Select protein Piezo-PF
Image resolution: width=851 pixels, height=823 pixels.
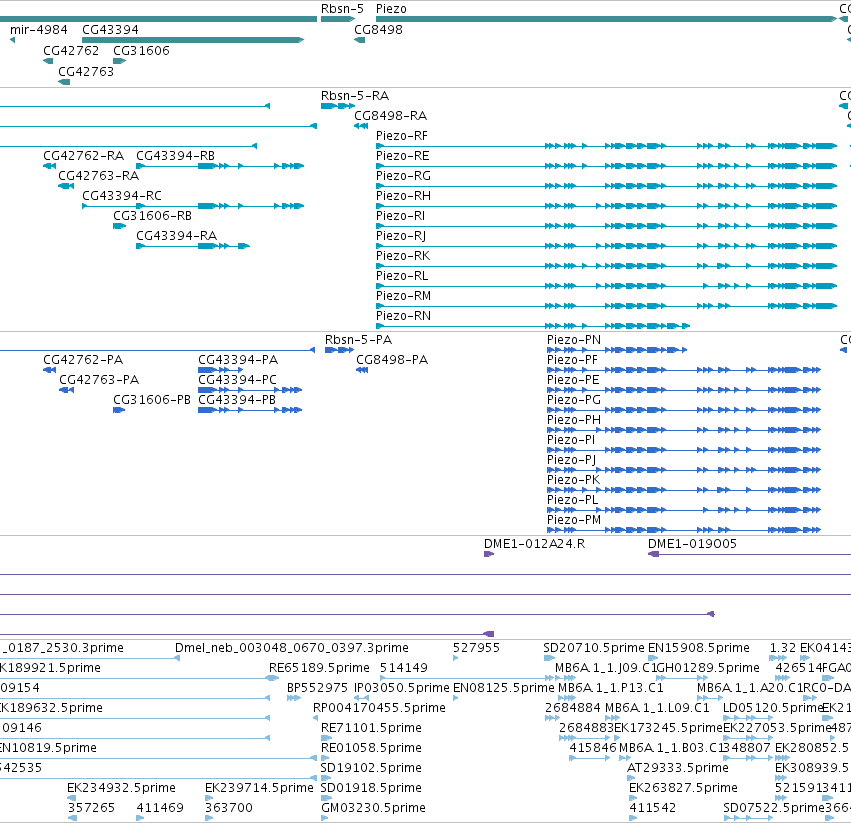572,360
